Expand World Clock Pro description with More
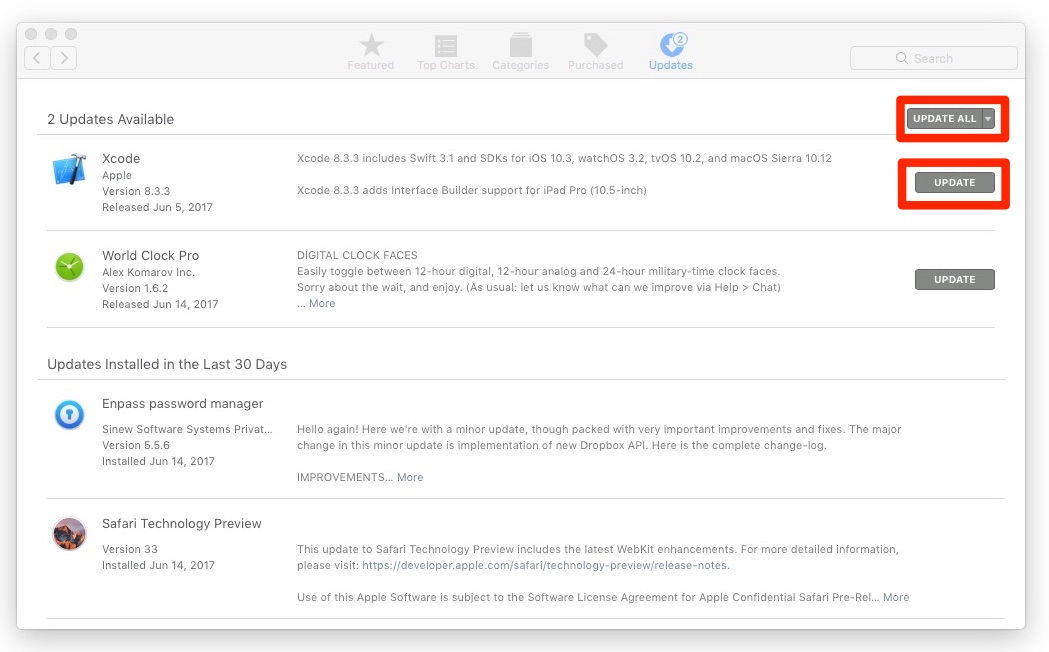Screen dimensions: 1049x652 click(322, 303)
